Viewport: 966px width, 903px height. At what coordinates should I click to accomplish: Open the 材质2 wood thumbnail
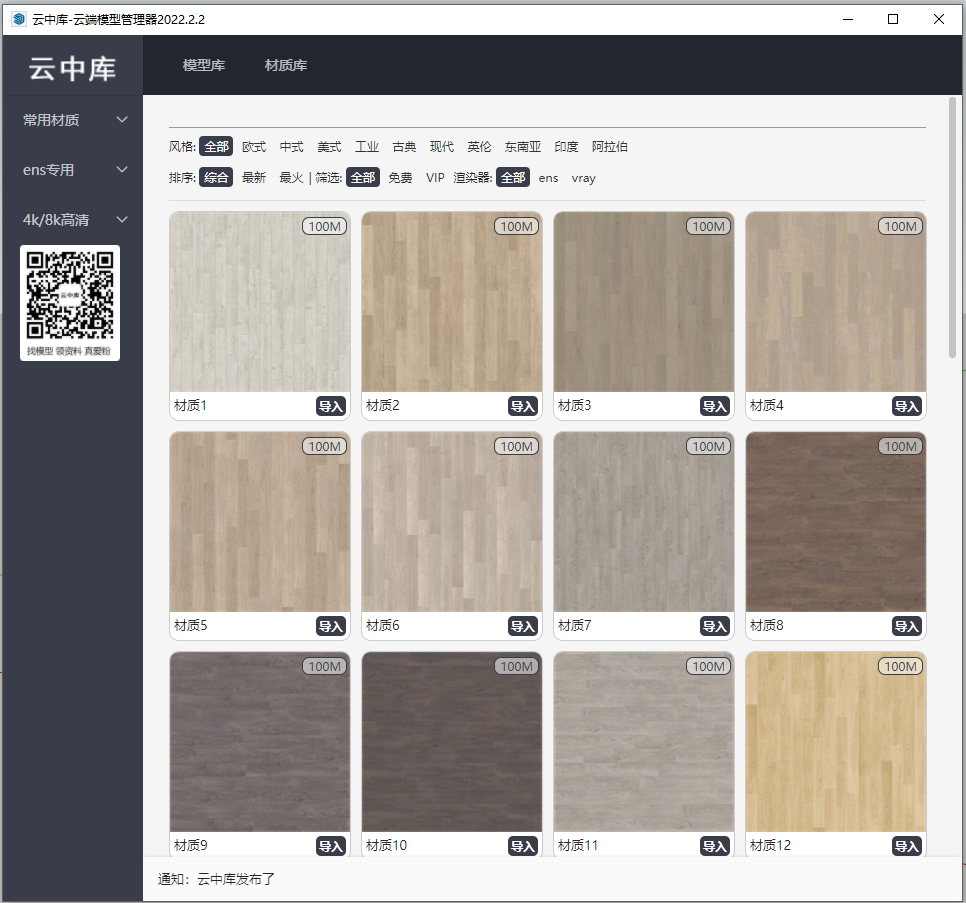[x=452, y=302]
